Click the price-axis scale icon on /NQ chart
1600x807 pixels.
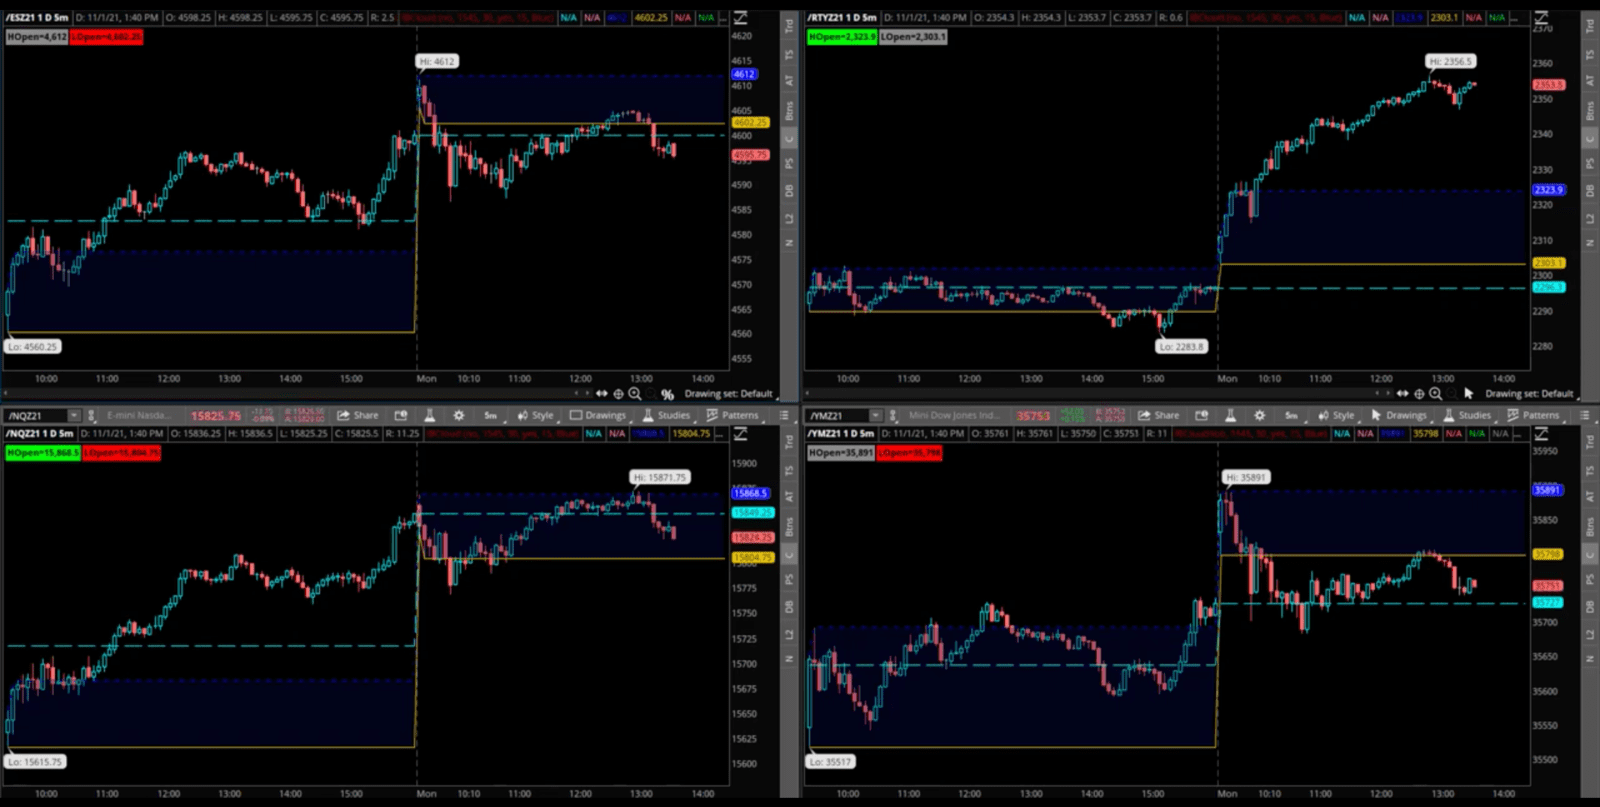[x=741, y=433]
